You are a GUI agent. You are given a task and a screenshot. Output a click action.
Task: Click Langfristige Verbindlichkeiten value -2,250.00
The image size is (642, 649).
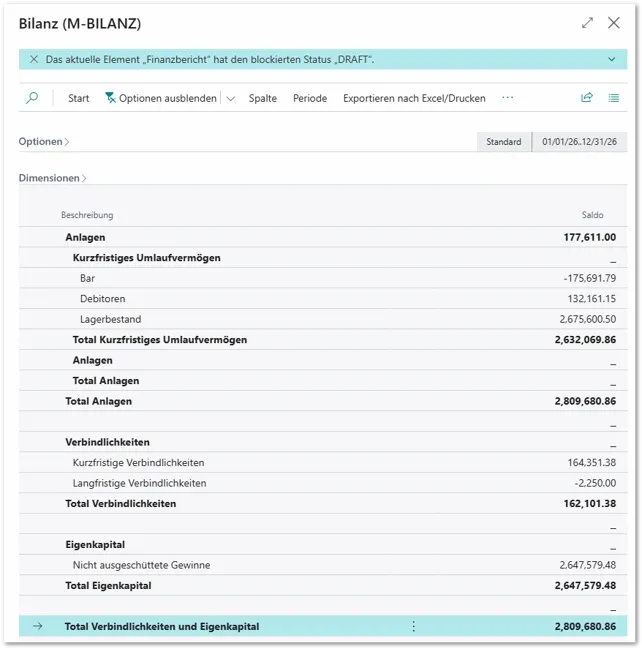click(x=595, y=483)
